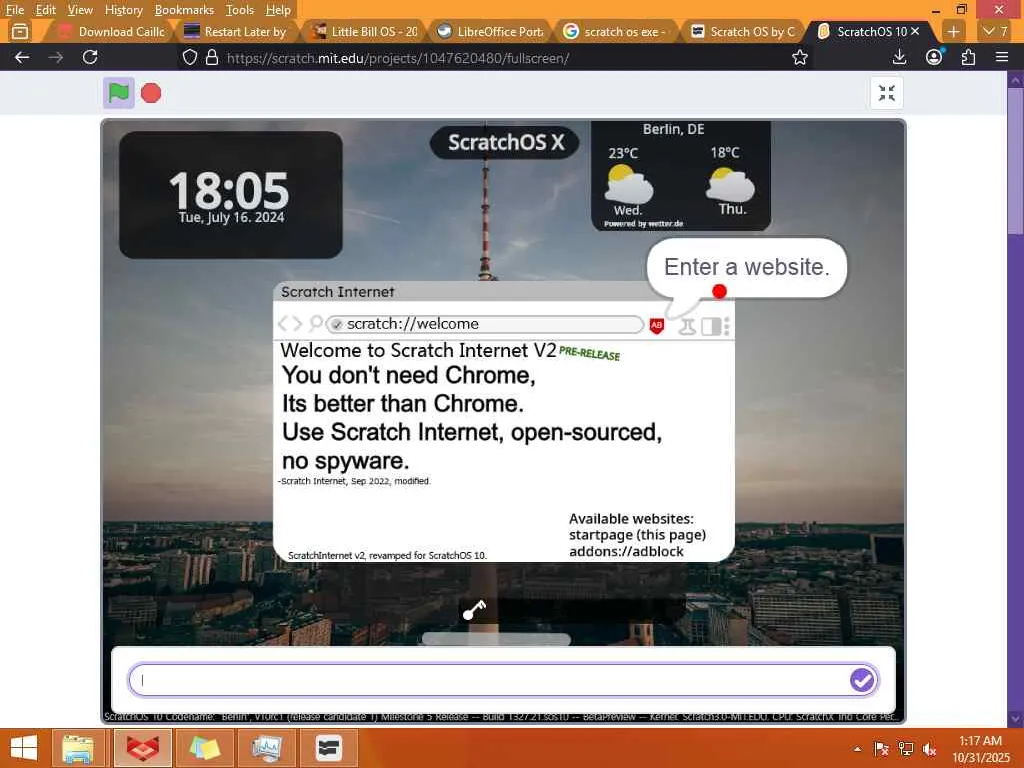Open the taskbar clock and date
Viewport: 1024px width, 768px height.
pos(980,749)
